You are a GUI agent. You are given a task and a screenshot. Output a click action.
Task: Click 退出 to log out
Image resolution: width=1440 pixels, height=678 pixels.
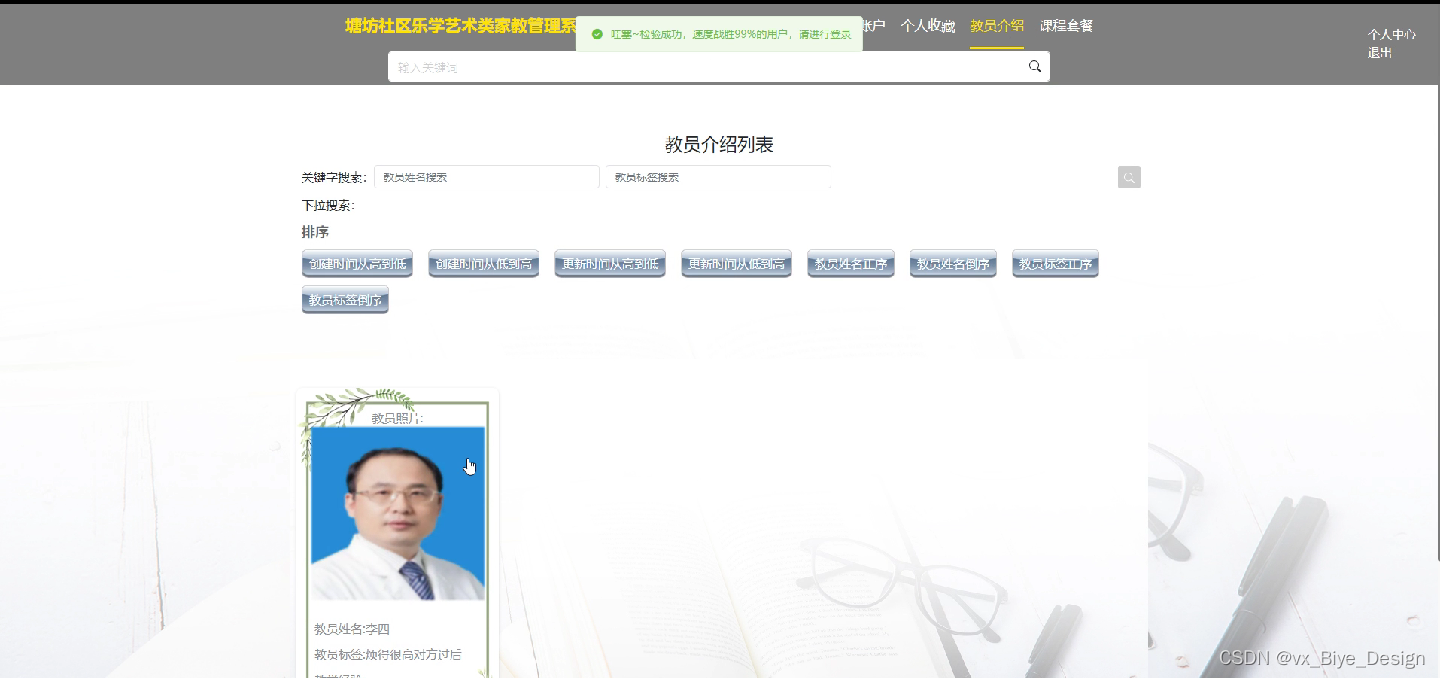pos(1380,52)
